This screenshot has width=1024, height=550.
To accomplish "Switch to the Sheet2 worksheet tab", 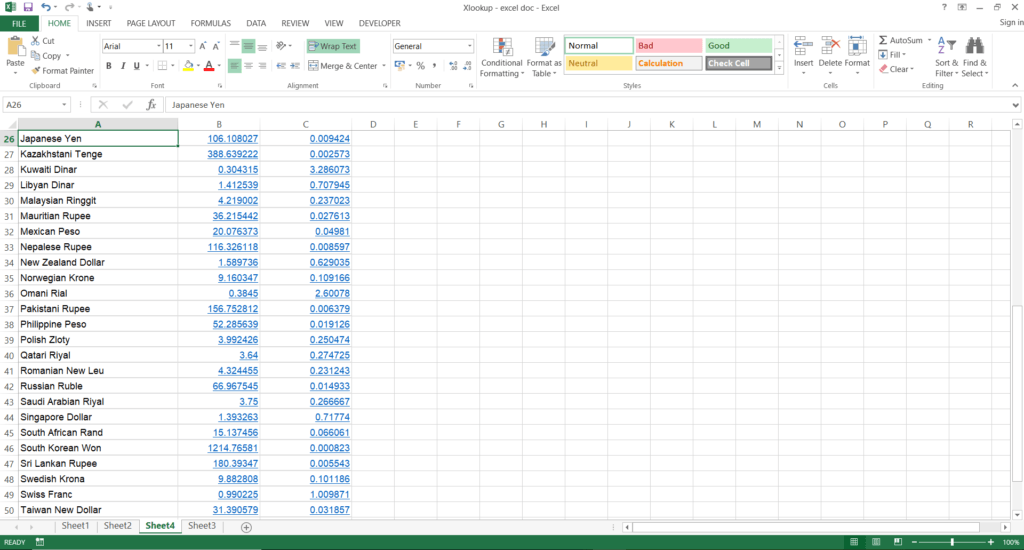I will click(x=117, y=525).
